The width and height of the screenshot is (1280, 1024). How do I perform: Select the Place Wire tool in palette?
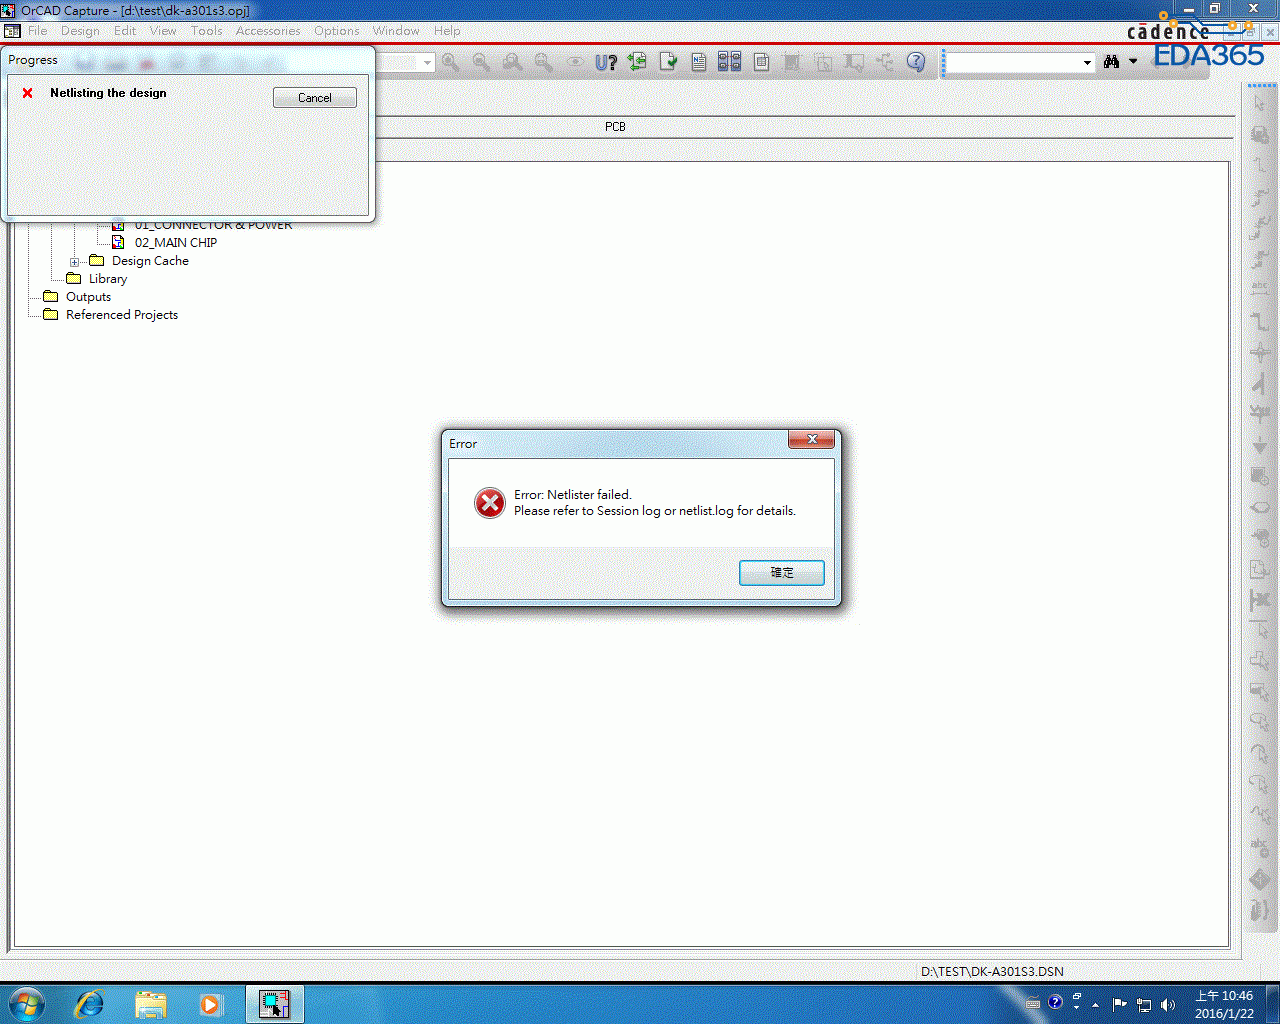[x=1260, y=166]
